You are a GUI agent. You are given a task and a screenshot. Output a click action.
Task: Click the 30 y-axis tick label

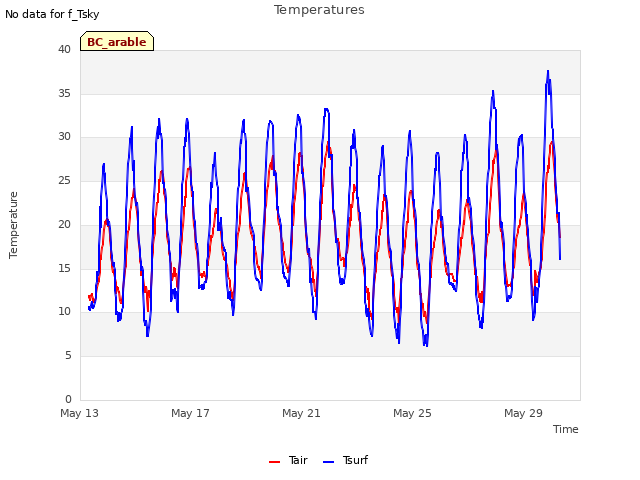point(64,137)
